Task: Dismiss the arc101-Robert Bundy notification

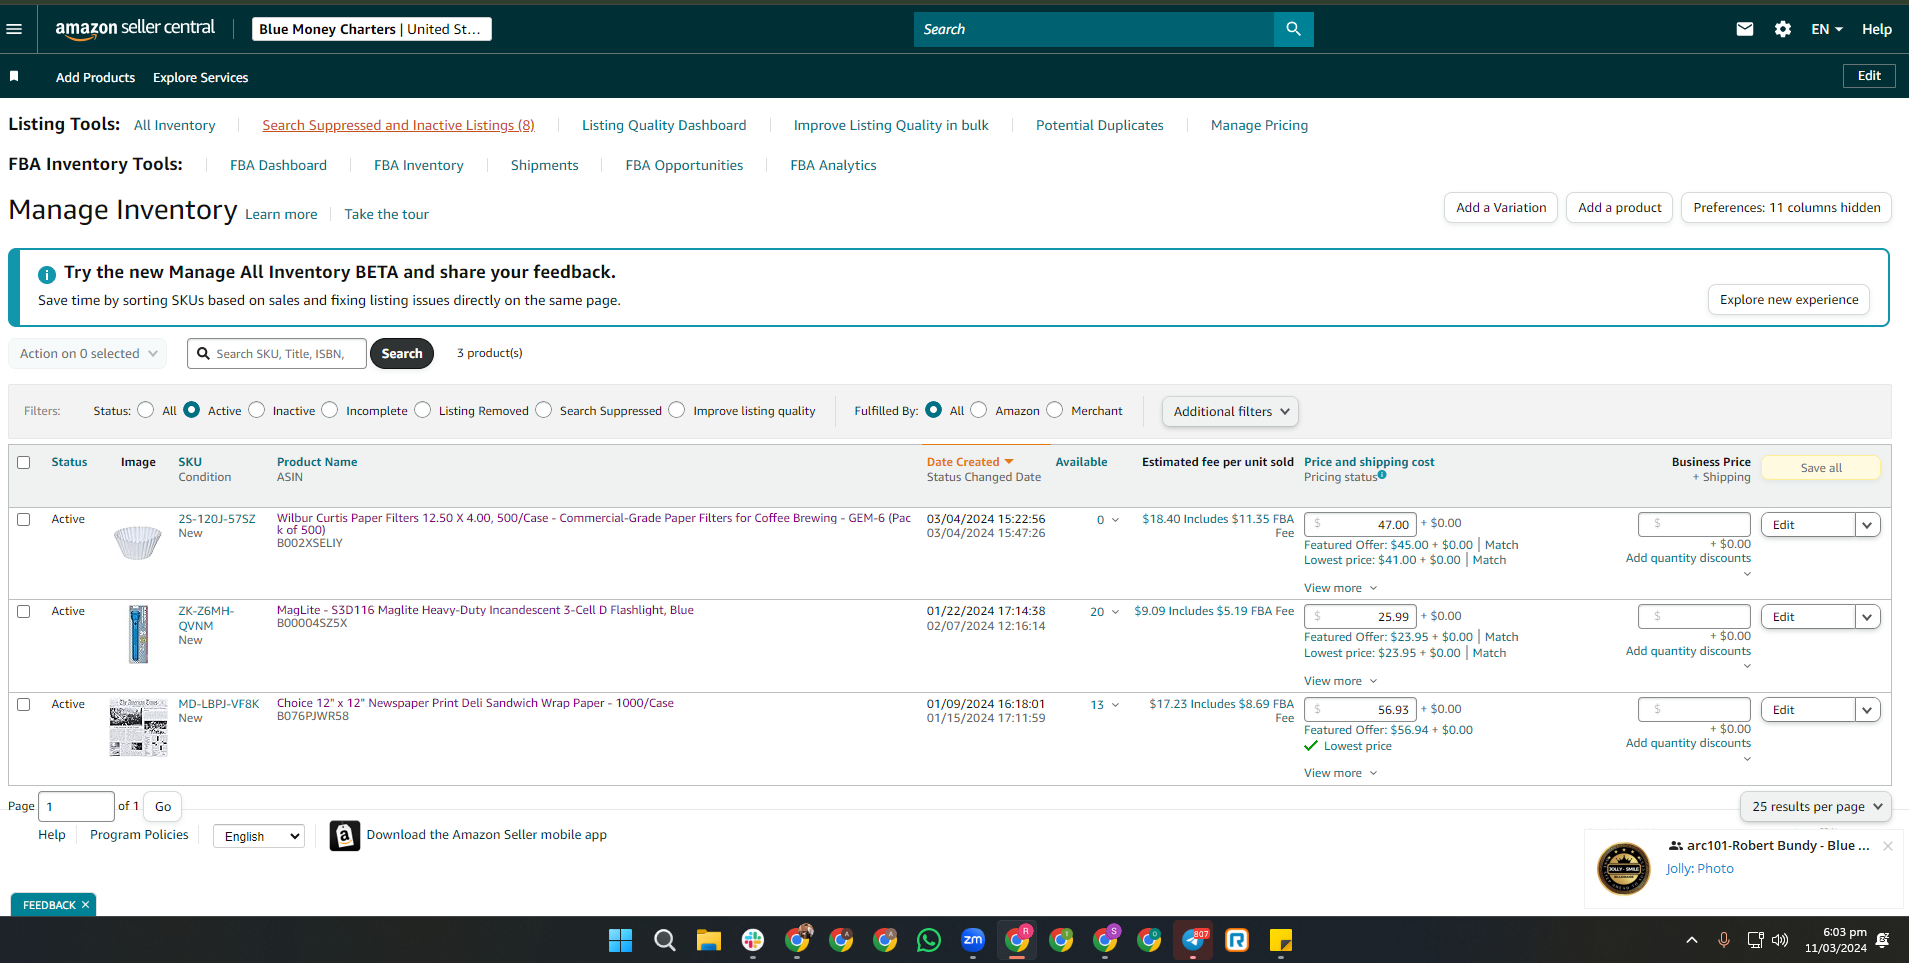Action: [1887, 846]
